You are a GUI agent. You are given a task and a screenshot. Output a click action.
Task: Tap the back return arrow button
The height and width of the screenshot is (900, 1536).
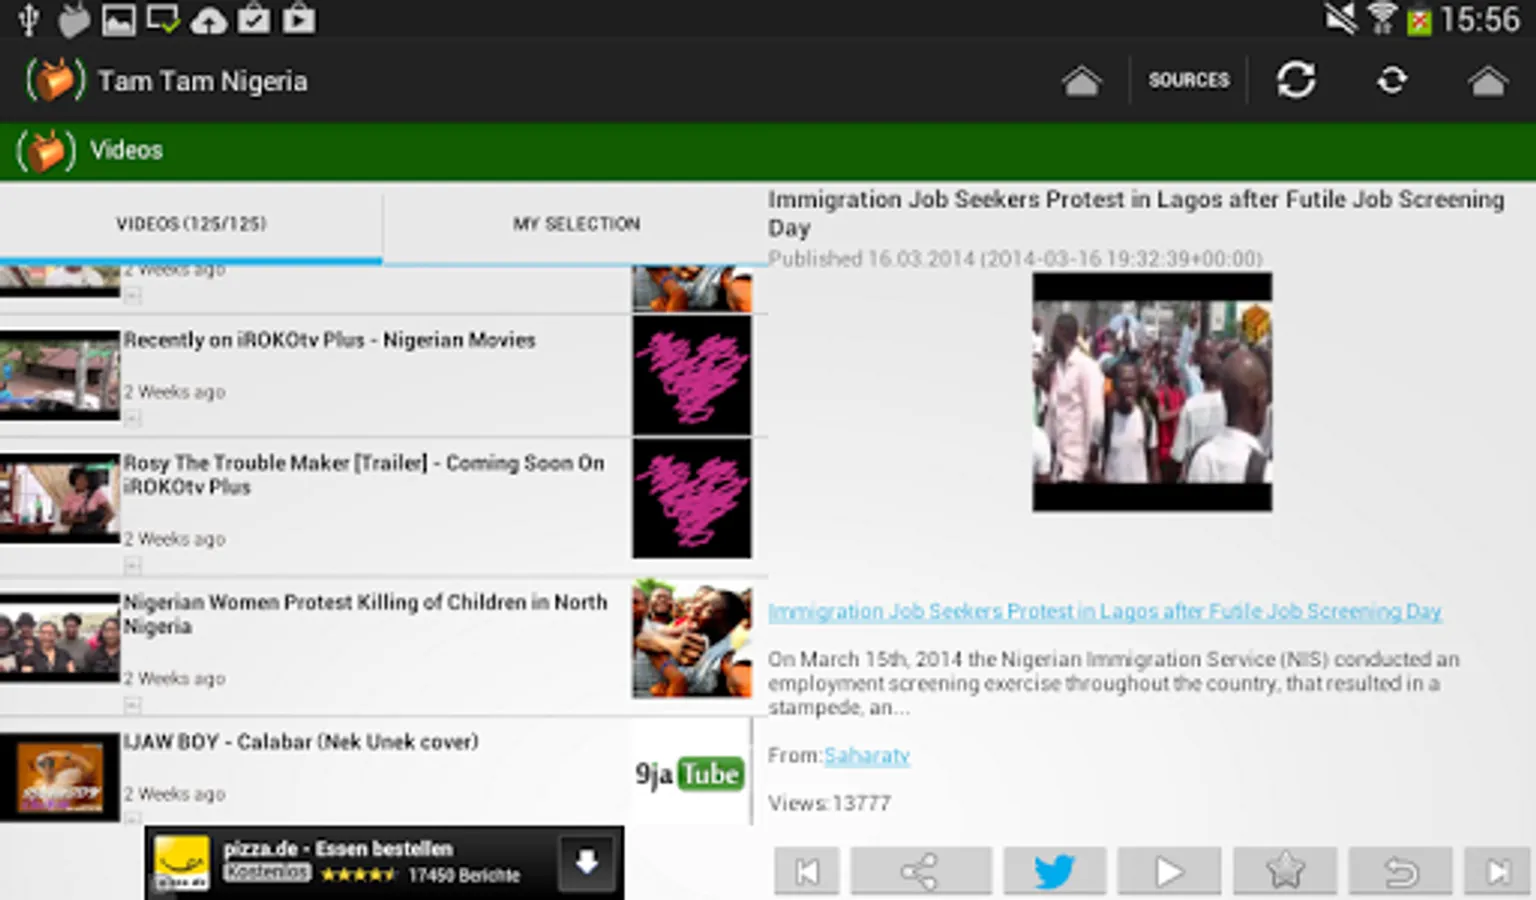tap(1400, 871)
